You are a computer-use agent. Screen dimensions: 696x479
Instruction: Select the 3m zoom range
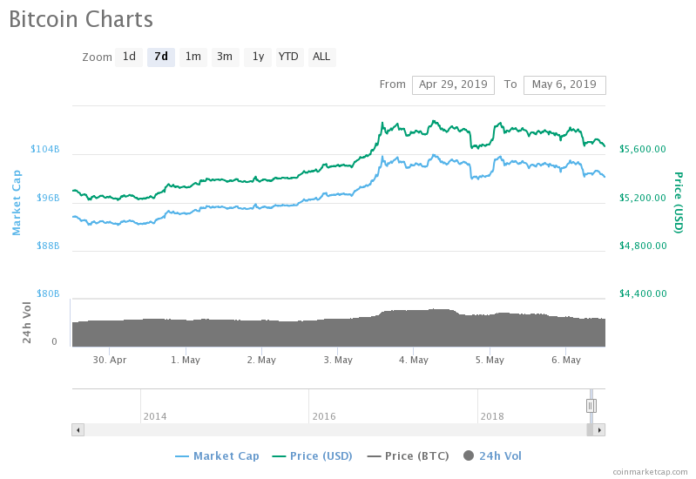tap(225, 57)
